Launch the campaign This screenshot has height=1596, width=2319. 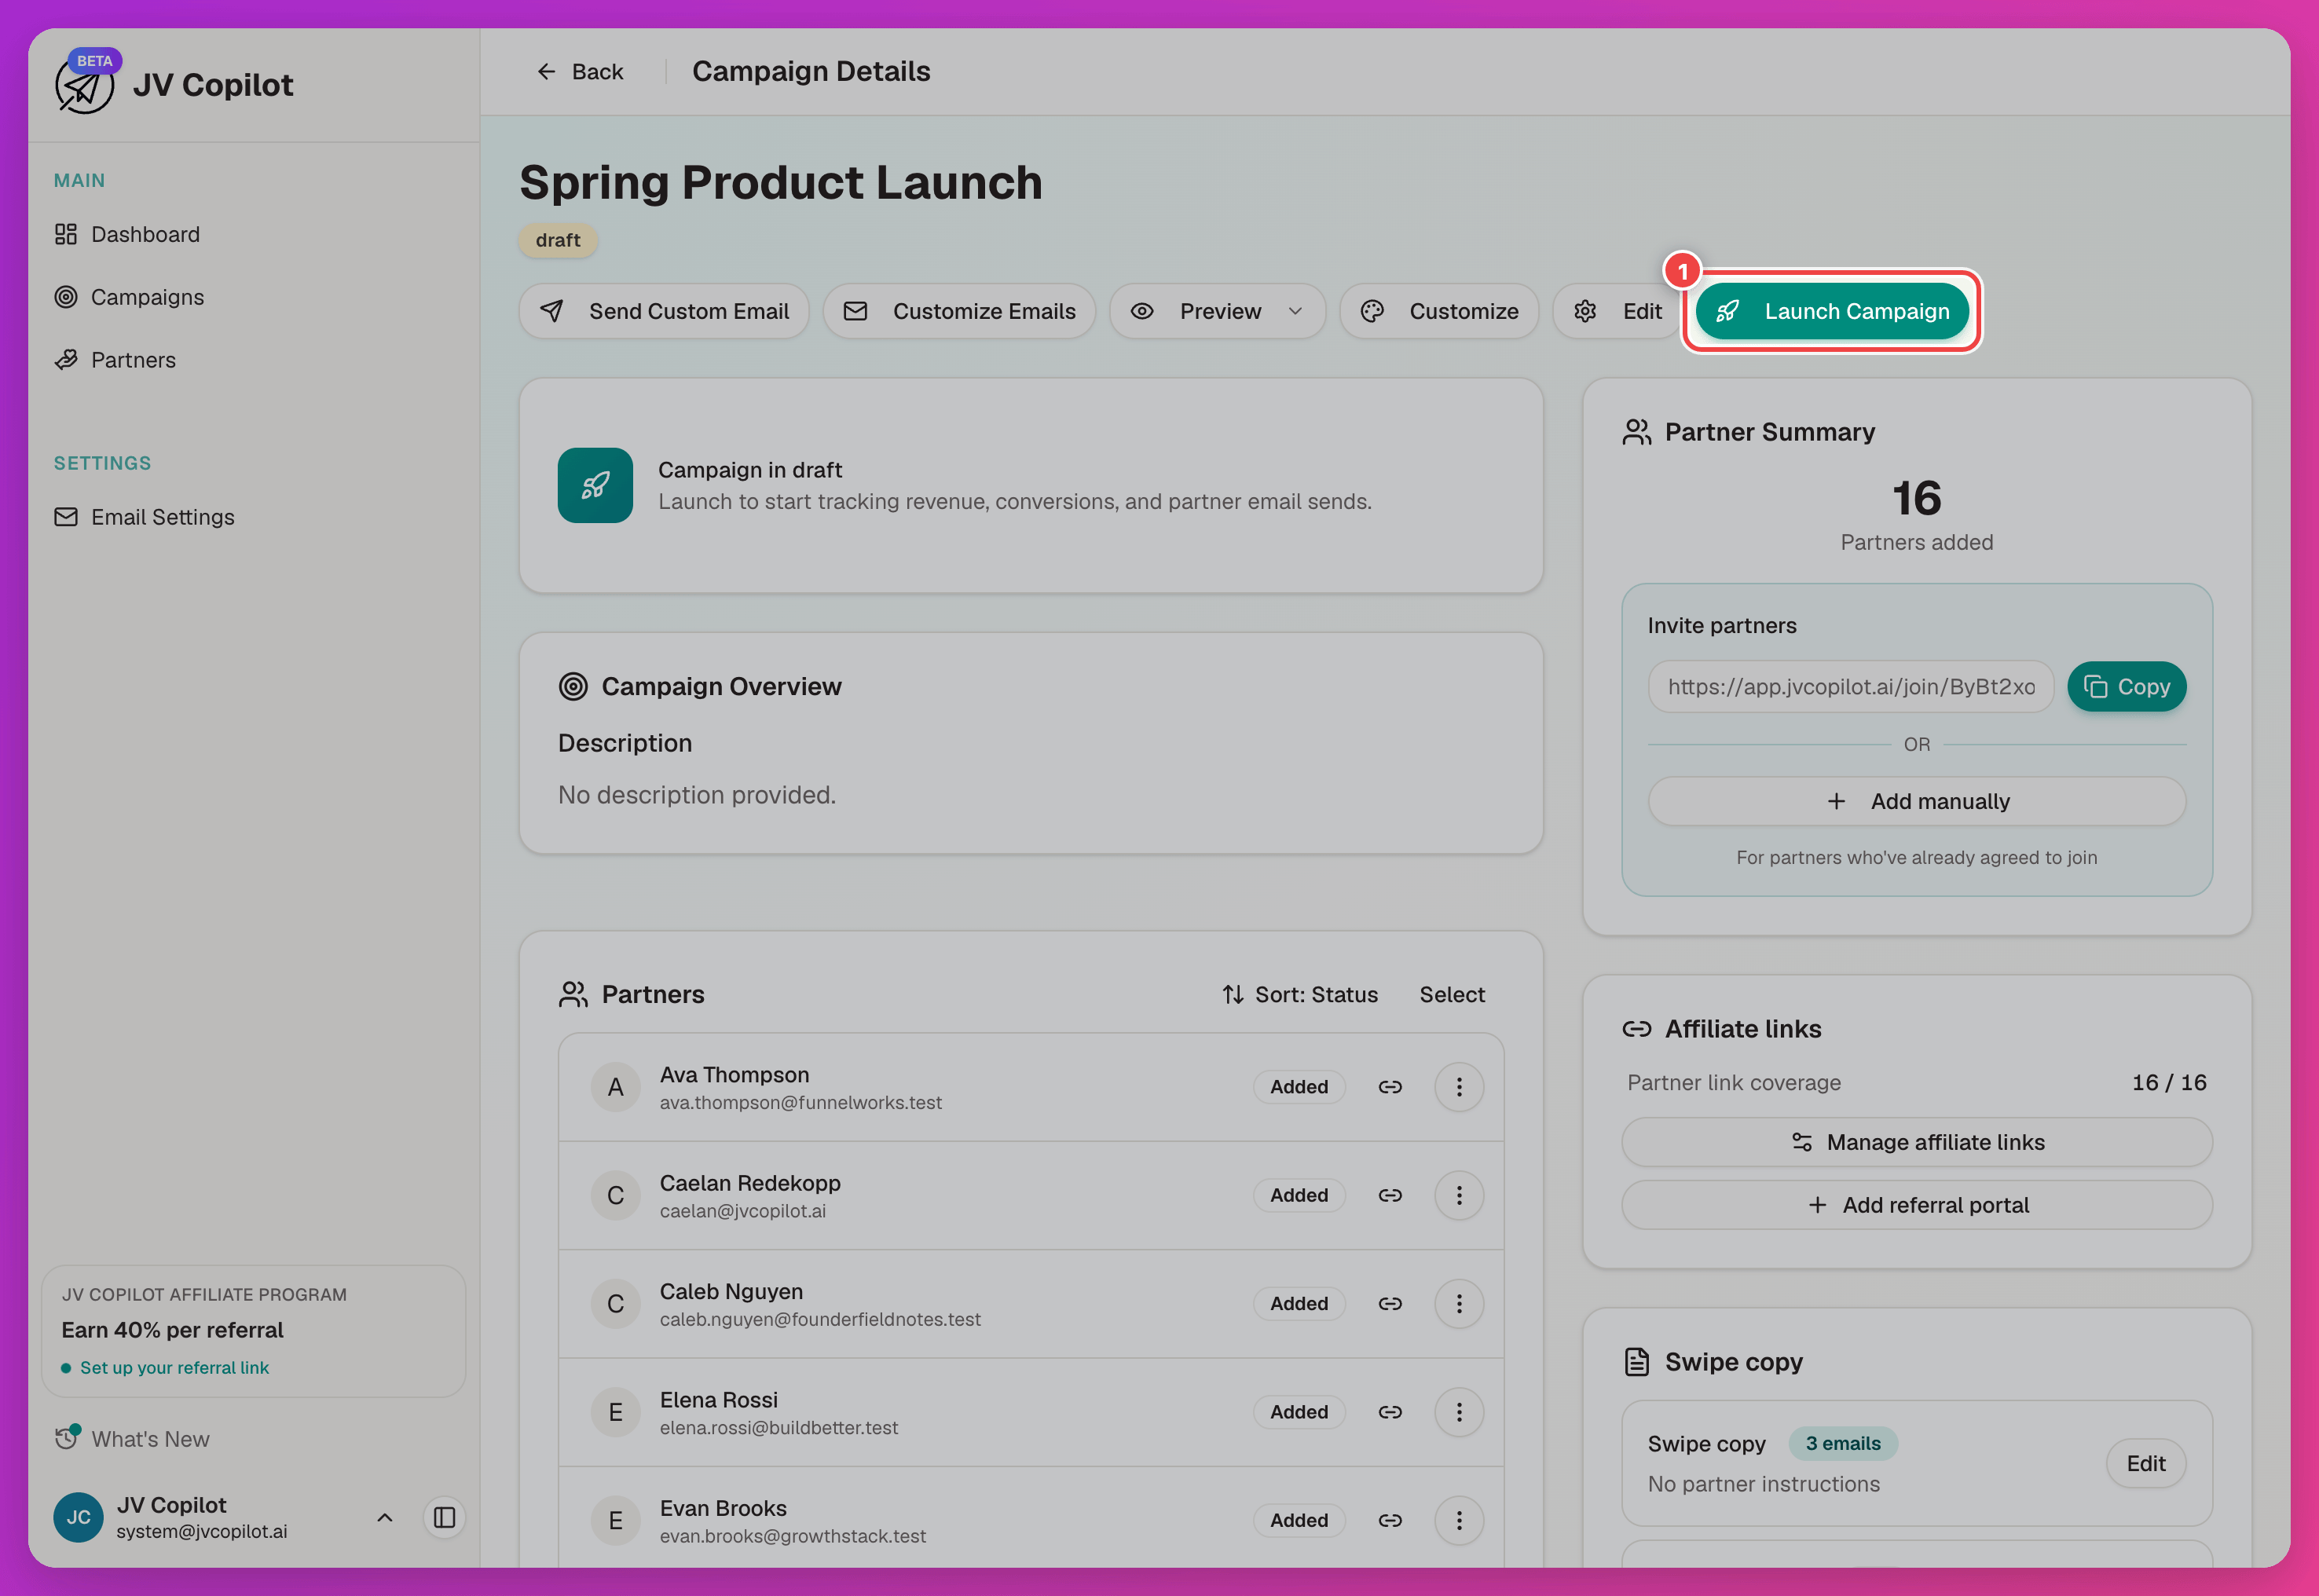[x=1832, y=311]
